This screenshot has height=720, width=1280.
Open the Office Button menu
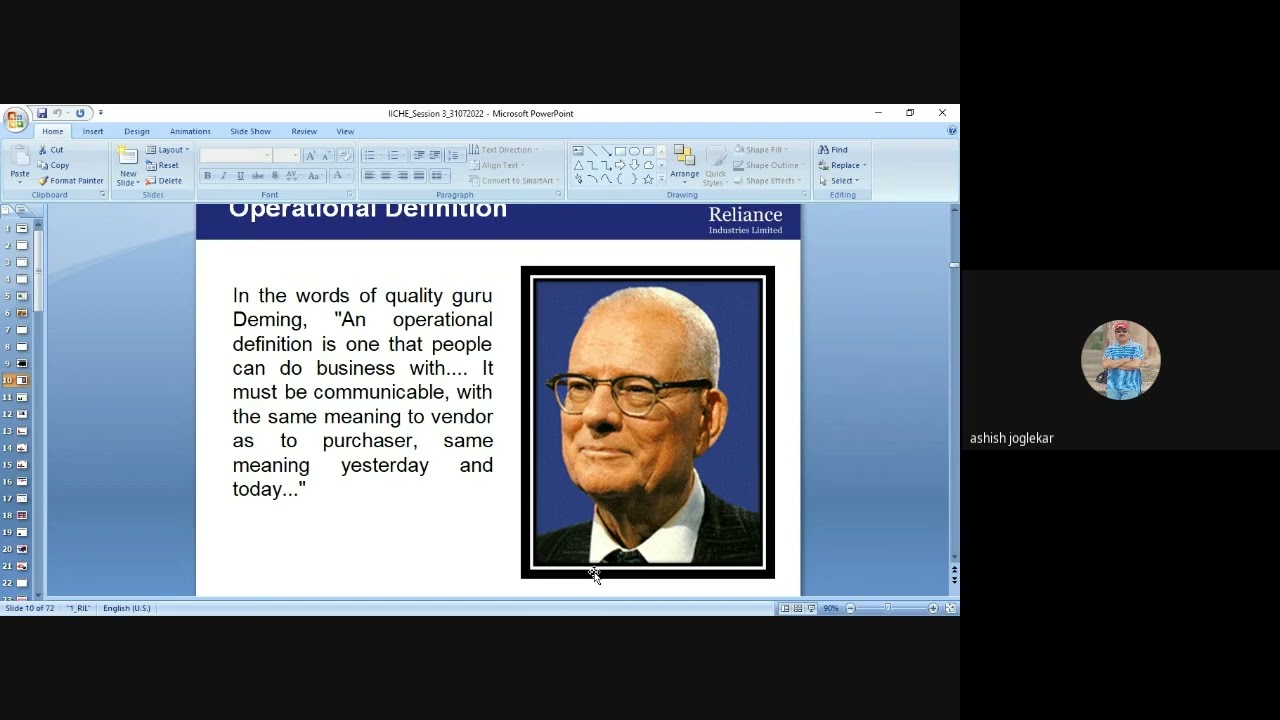[x=15, y=120]
